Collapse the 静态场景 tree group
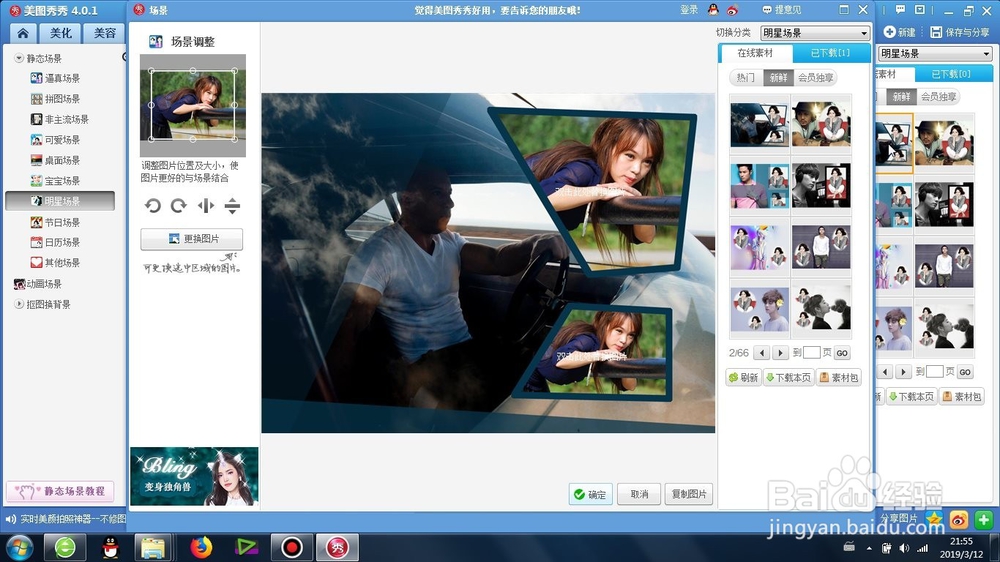The height and width of the screenshot is (562, 1000). click(19, 58)
